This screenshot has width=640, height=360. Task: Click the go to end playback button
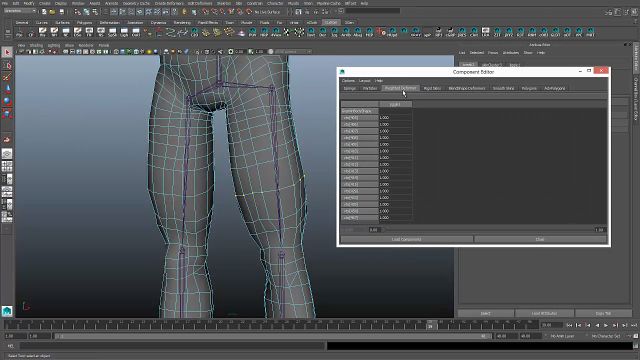pyautogui.click(x=634, y=325)
